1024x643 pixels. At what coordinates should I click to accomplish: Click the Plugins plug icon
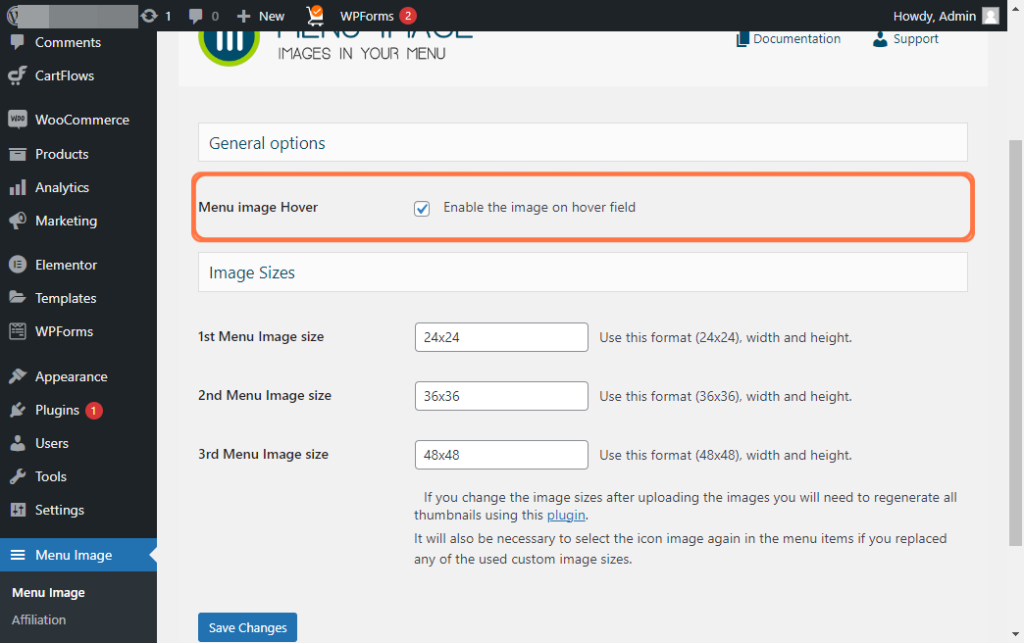(x=18, y=410)
